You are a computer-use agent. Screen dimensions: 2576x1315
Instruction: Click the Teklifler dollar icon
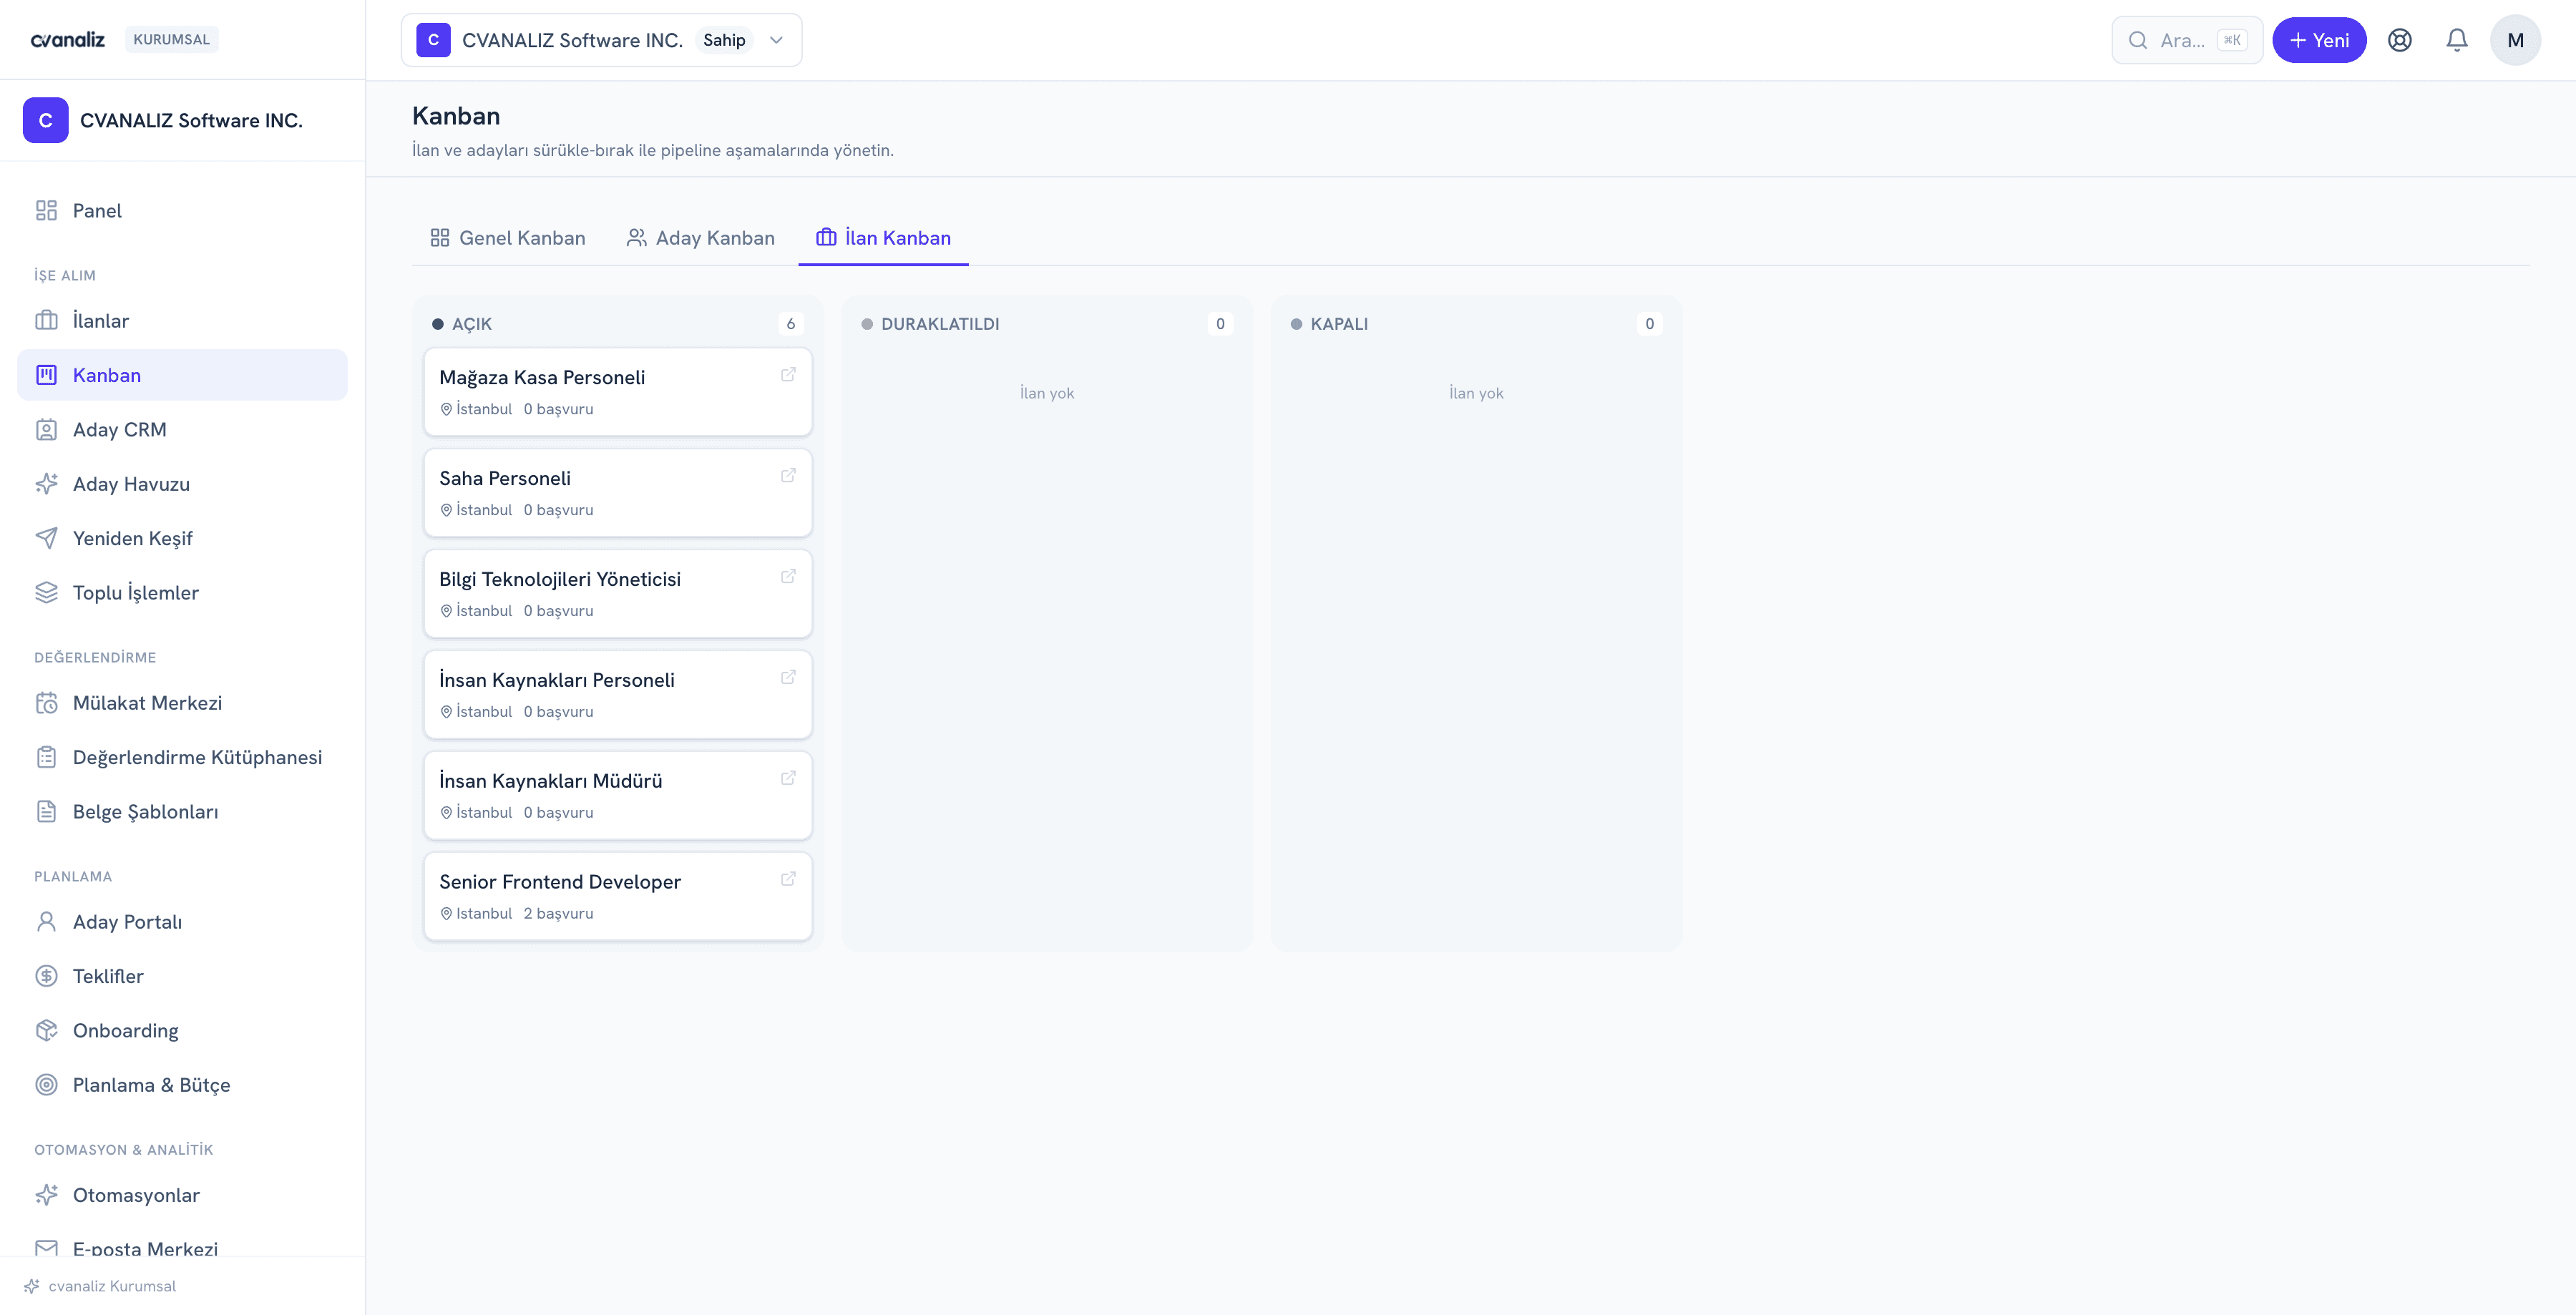(46, 976)
